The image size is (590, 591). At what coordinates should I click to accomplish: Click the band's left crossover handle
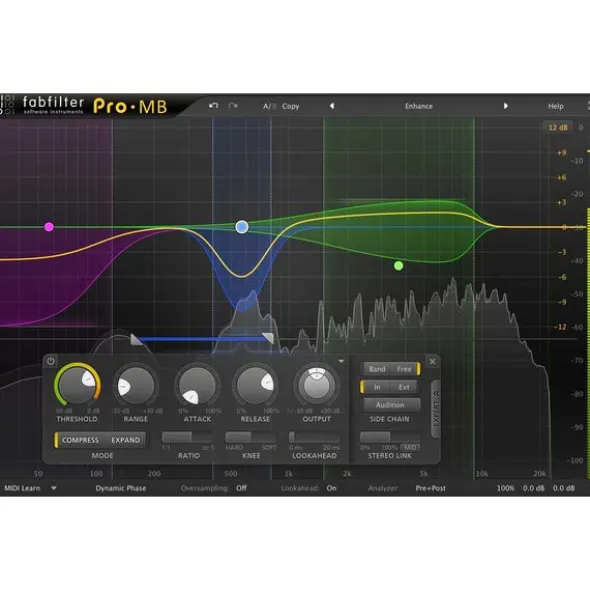136,339
